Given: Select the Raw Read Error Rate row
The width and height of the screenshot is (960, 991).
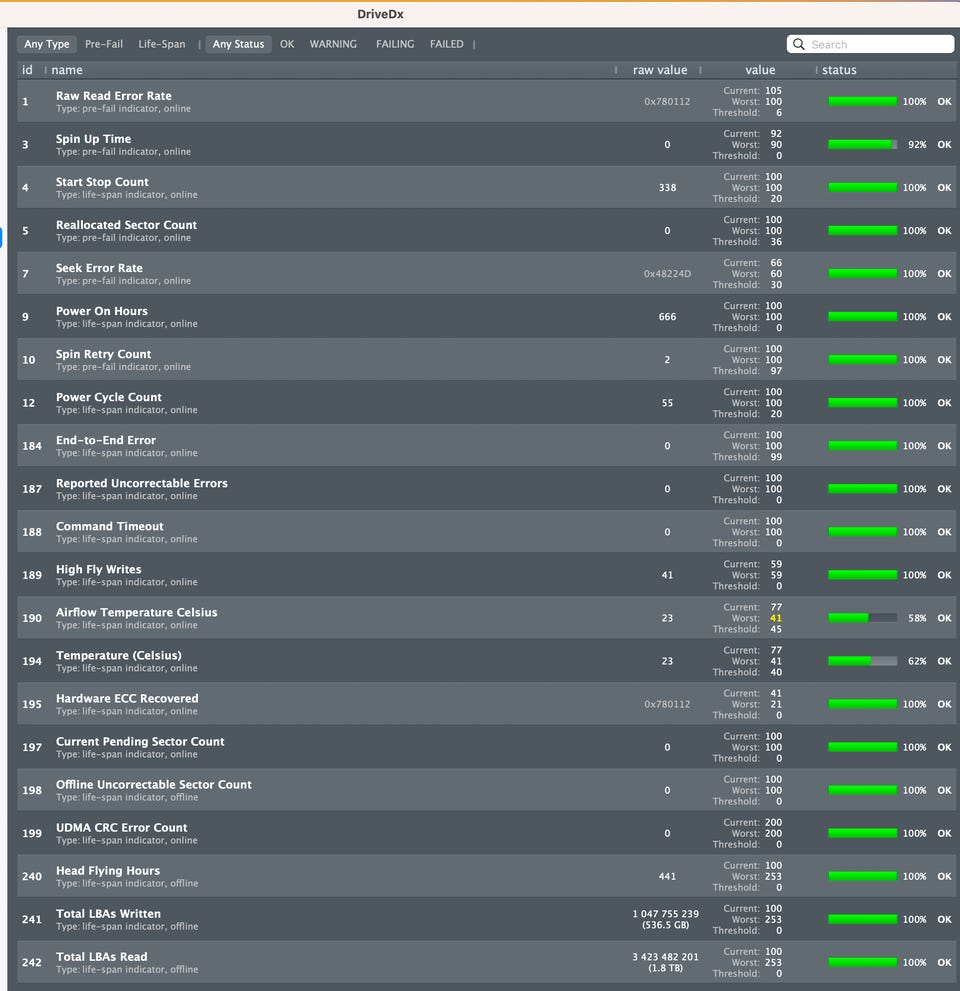Looking at the screenshot, I should coord(486,102).
